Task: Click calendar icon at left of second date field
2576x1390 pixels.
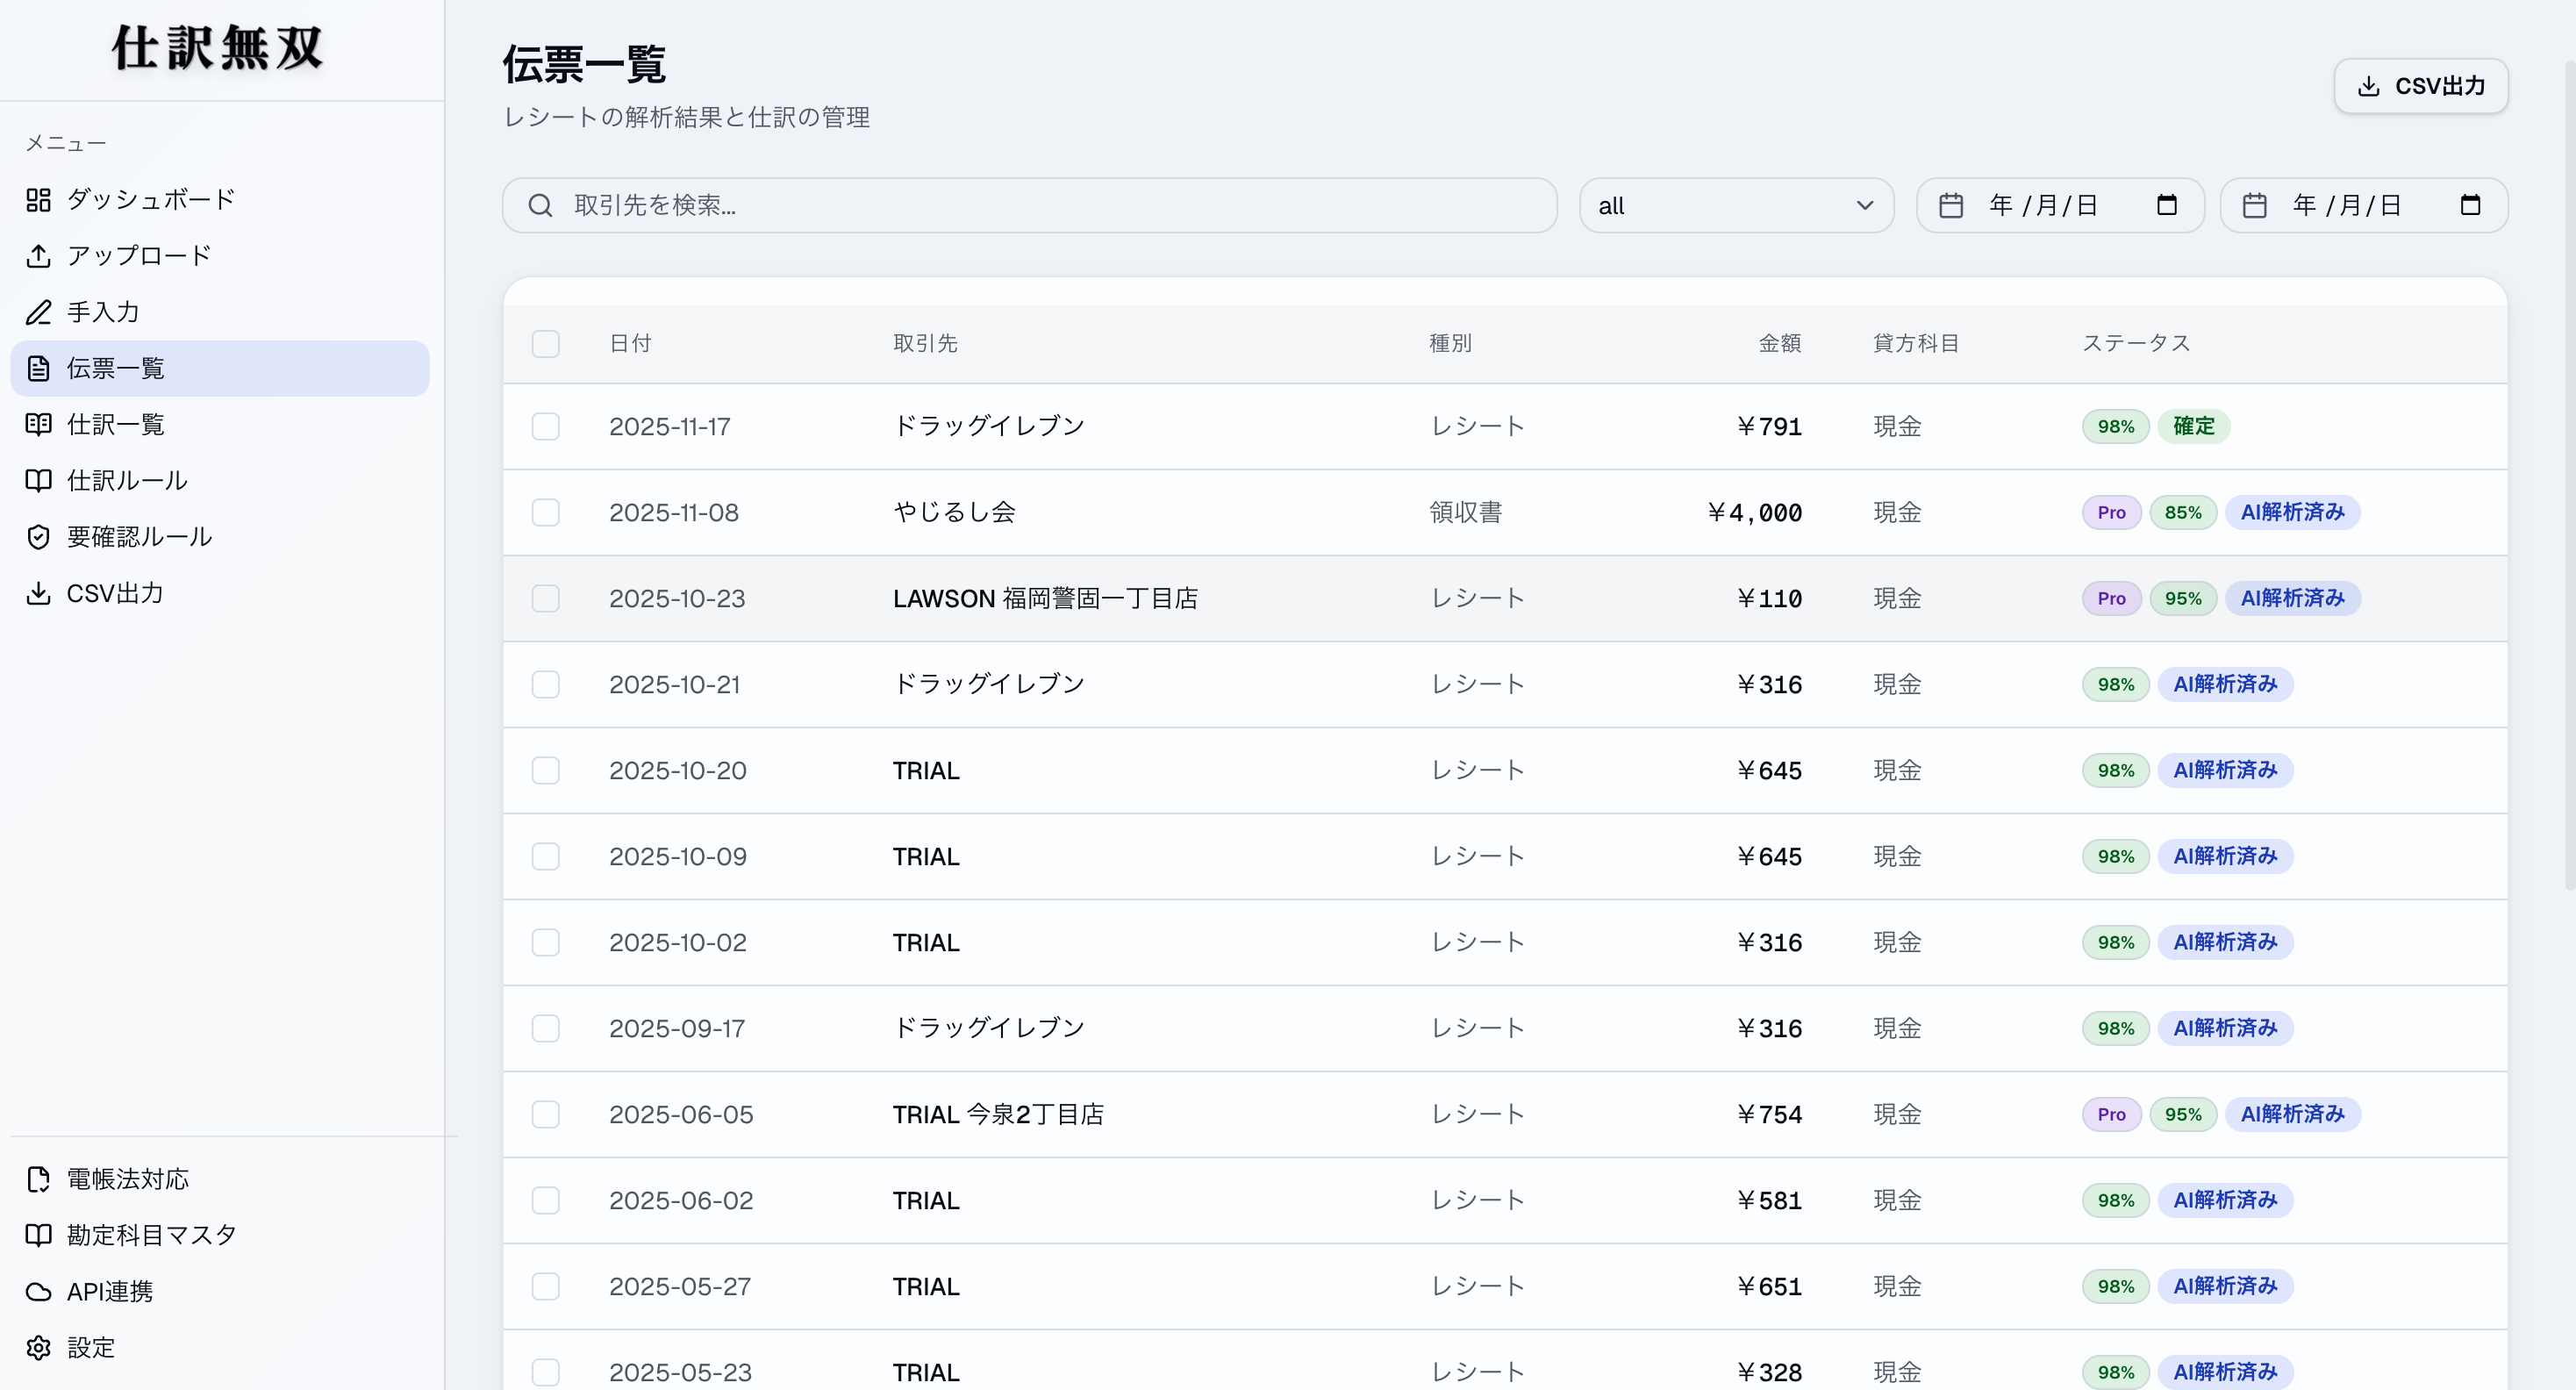Action: [x=2254, y=206]
